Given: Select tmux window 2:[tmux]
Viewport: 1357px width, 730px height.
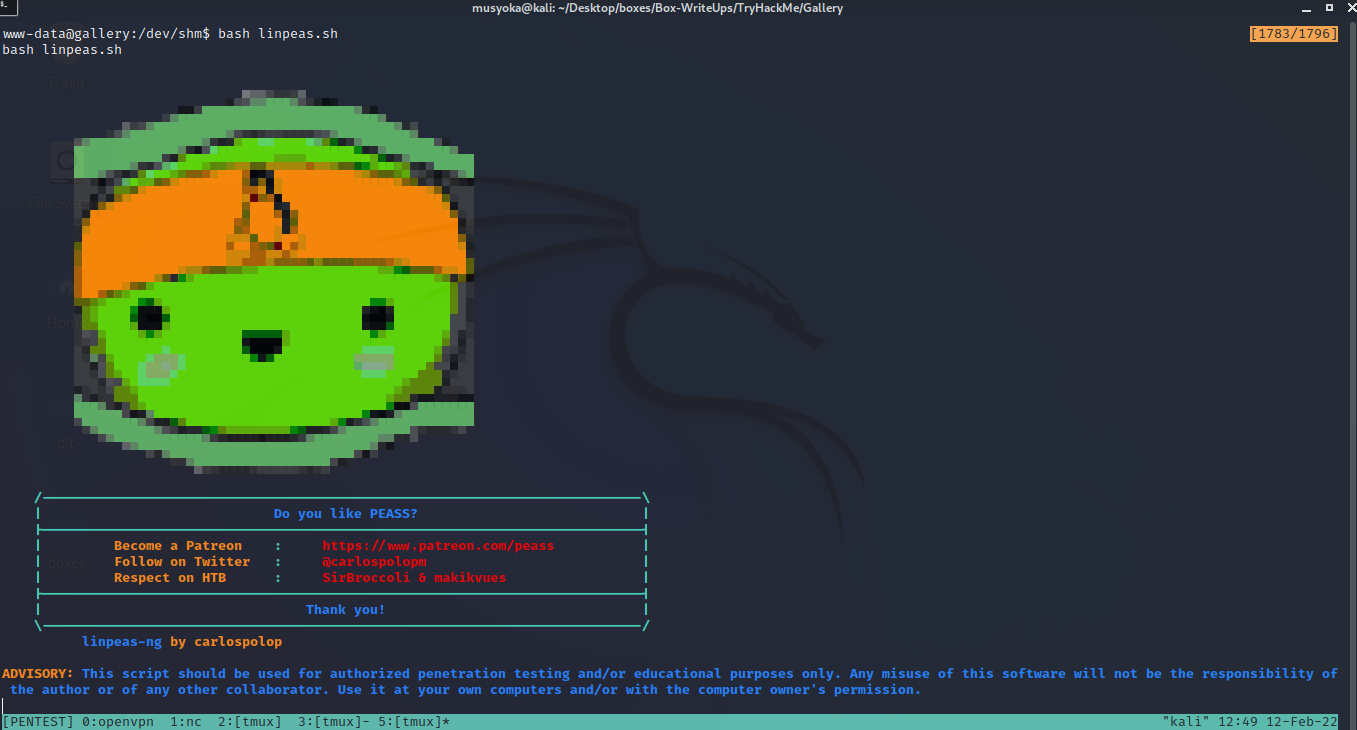Looking at the screenshot, I should 250,722.
